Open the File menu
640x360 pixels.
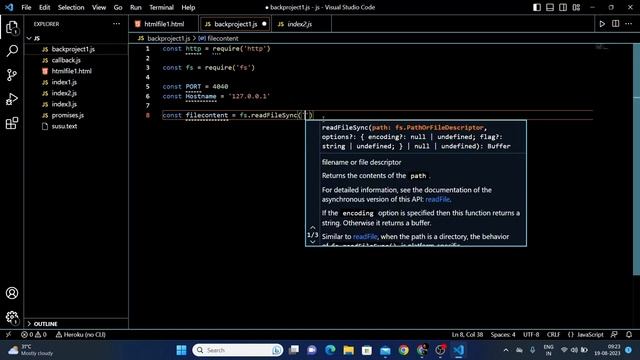(x=26, y=7)
